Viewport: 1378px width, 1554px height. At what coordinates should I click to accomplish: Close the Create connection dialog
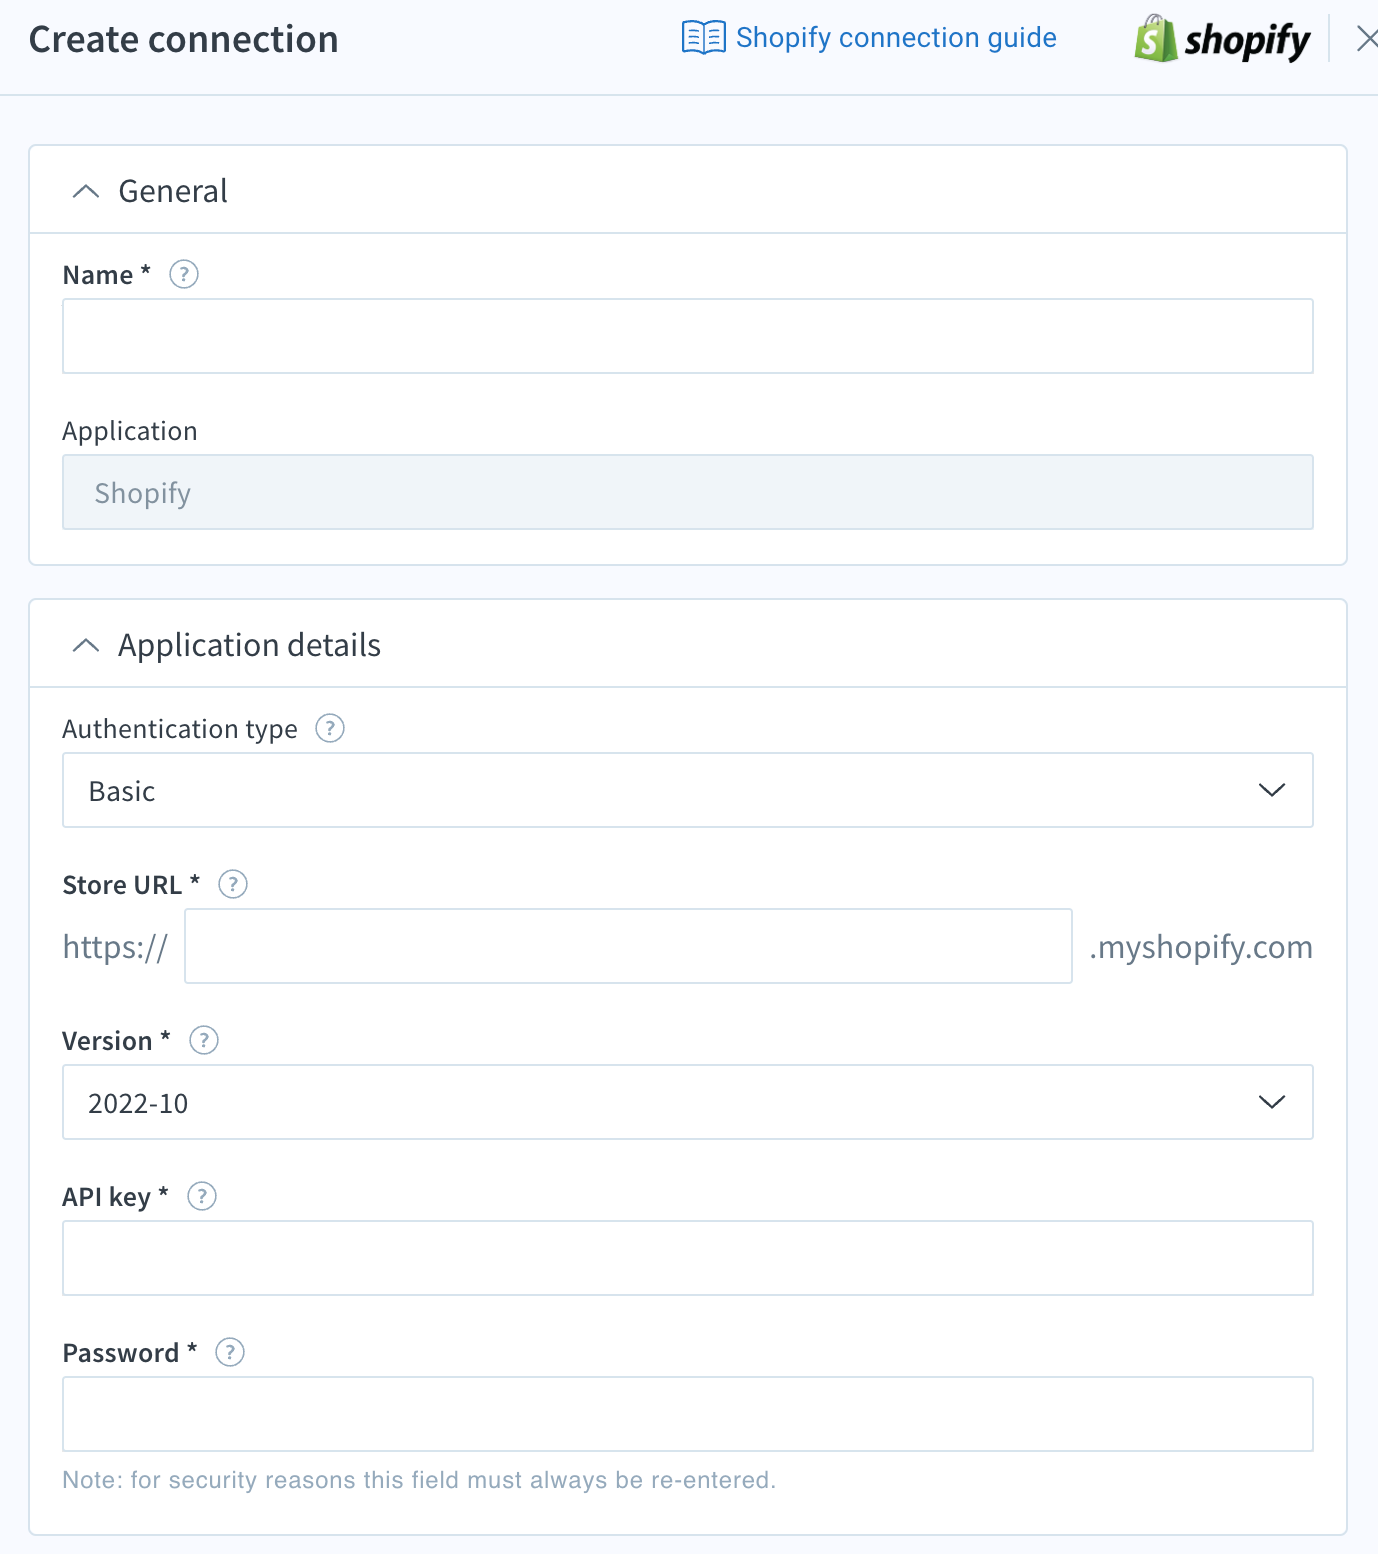(x=1366, y=39)
